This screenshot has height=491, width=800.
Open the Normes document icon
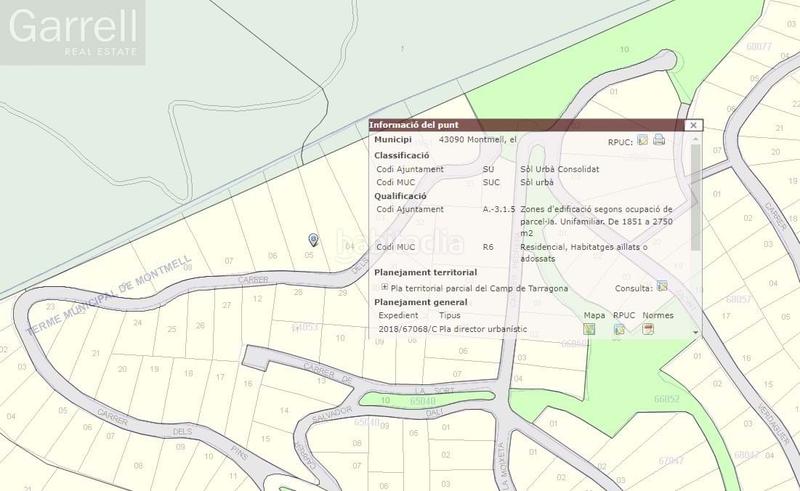648,328
